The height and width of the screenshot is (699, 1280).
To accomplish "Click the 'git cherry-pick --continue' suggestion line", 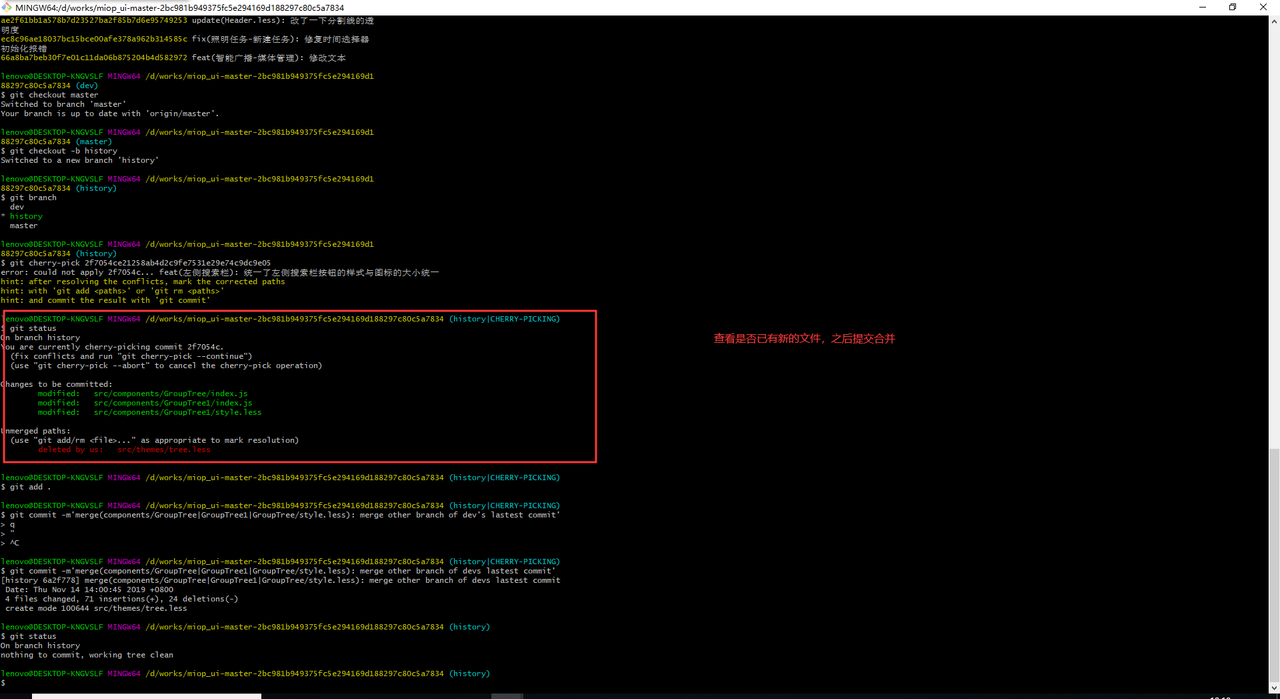I will click(131, 356).
